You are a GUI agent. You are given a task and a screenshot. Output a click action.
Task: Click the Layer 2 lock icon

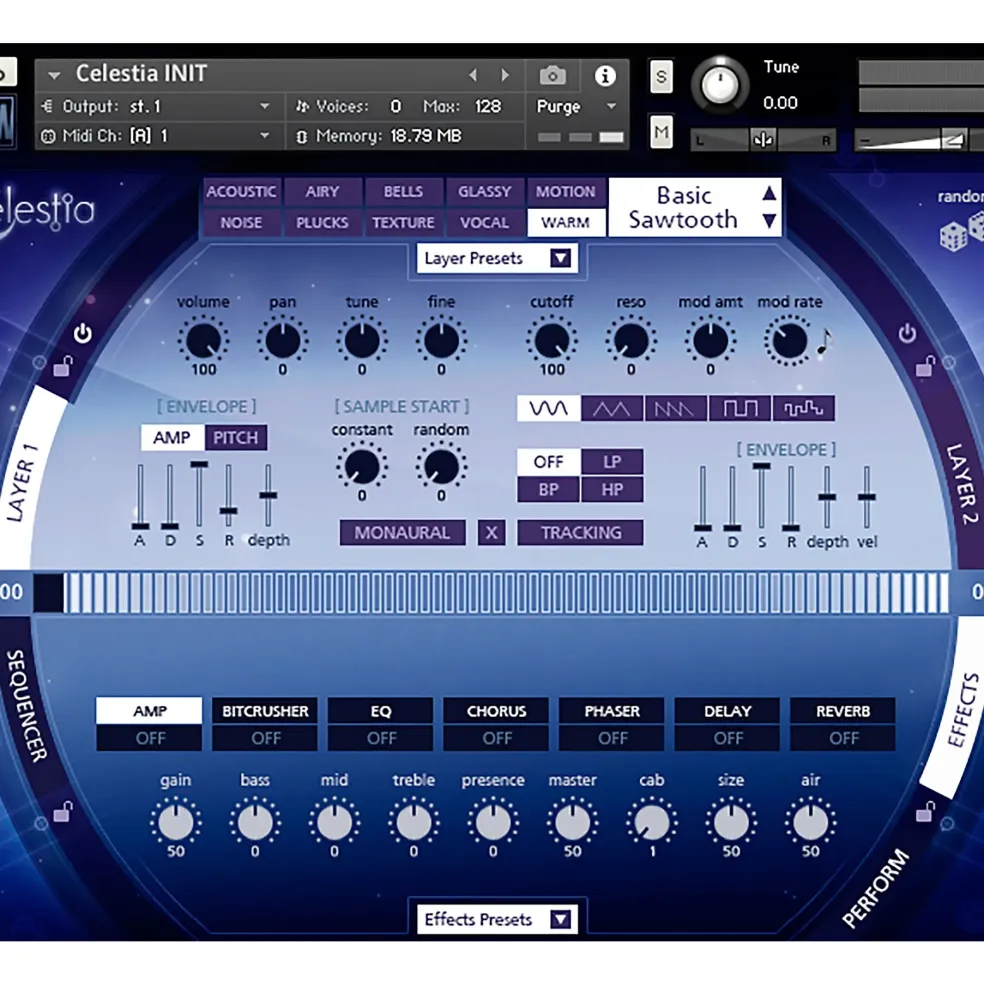[x=925, y=365]
